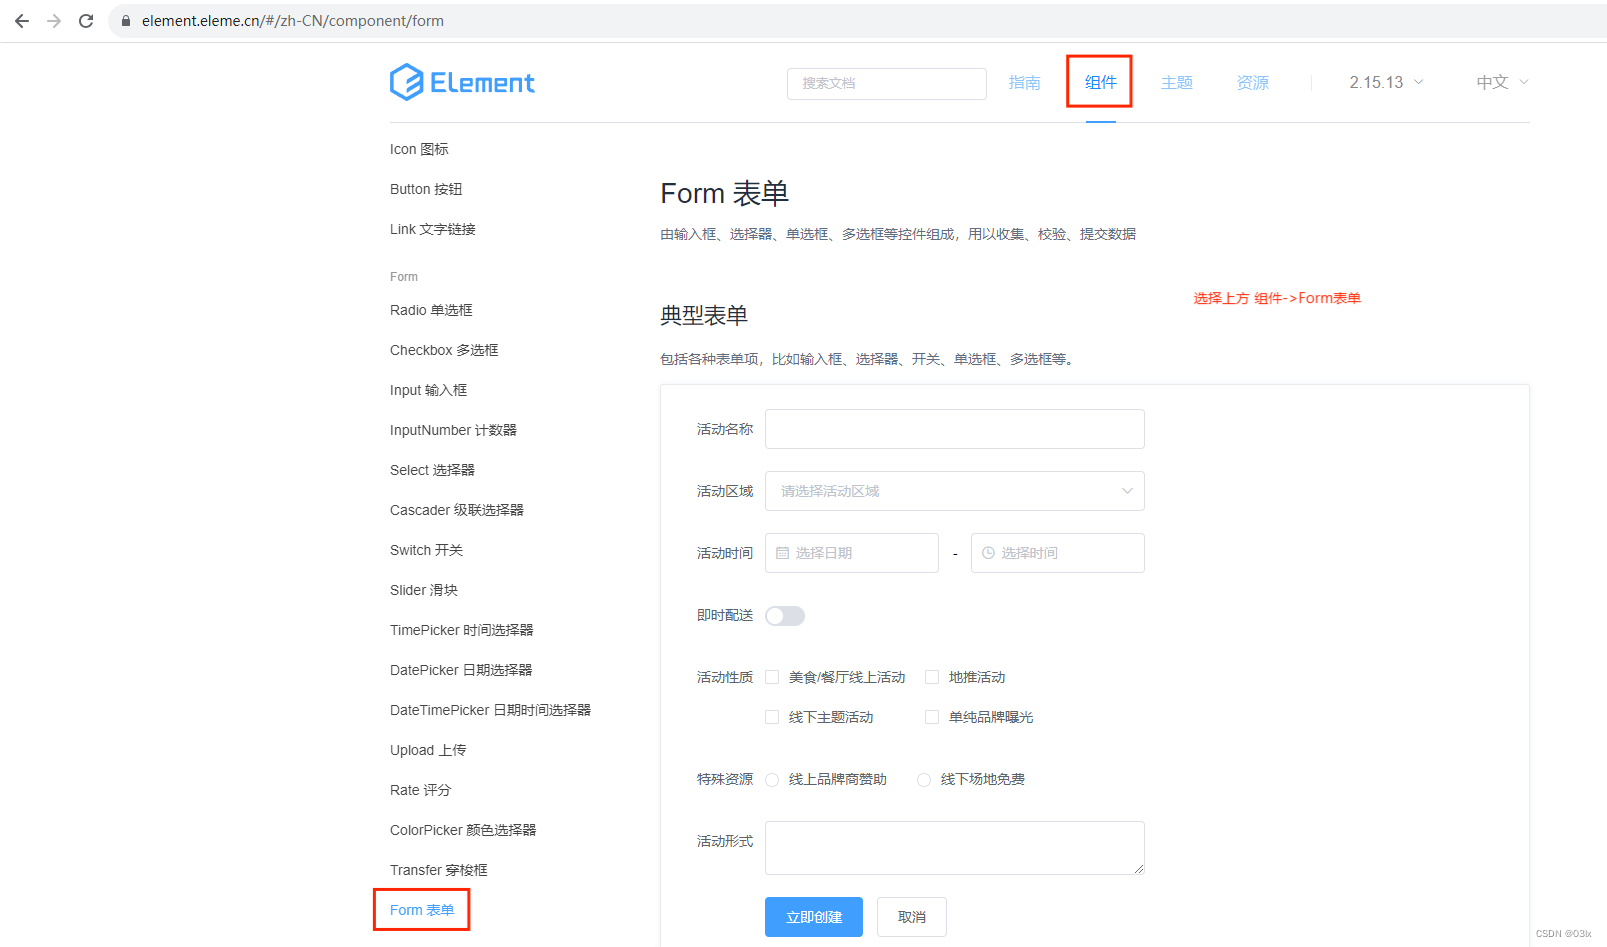Open the Slider 滑块 sidebar link

click(x=423, y=589)
